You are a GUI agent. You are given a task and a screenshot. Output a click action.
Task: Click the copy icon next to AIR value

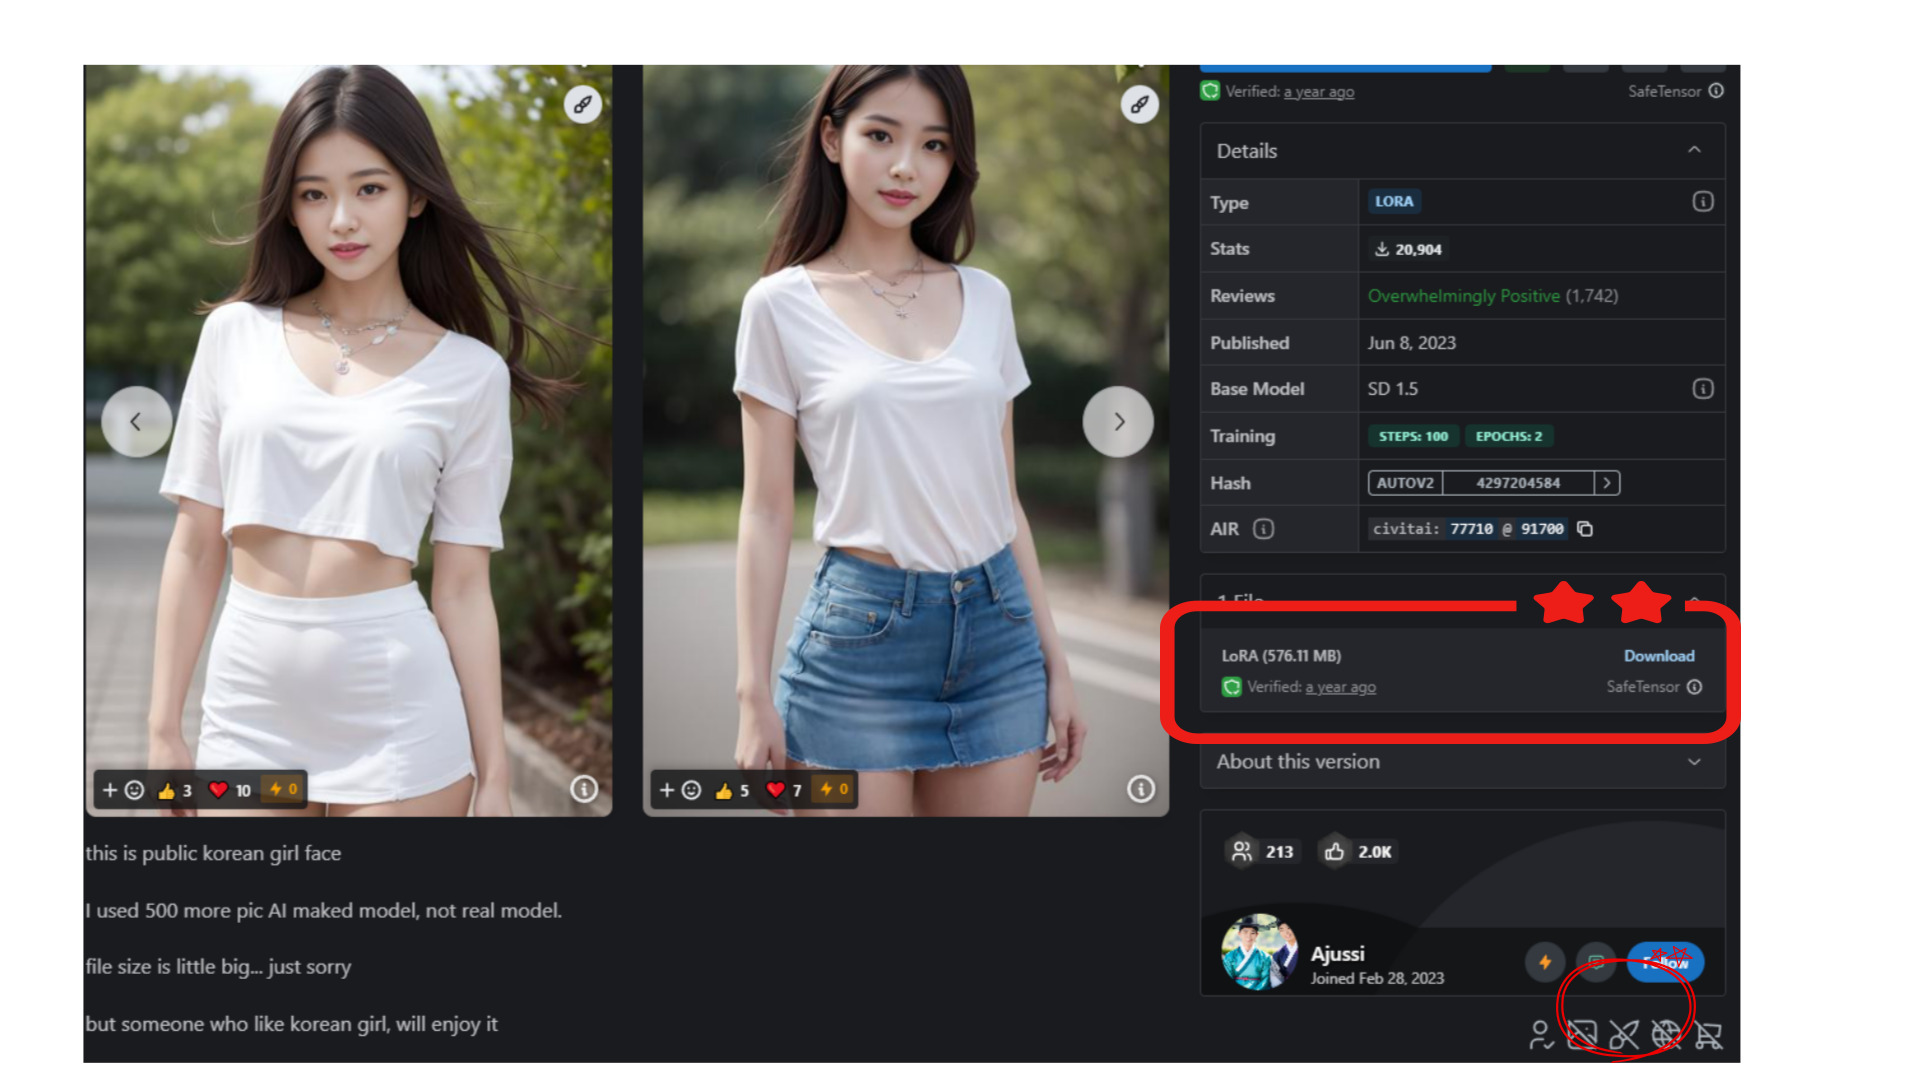point(1585,529)
